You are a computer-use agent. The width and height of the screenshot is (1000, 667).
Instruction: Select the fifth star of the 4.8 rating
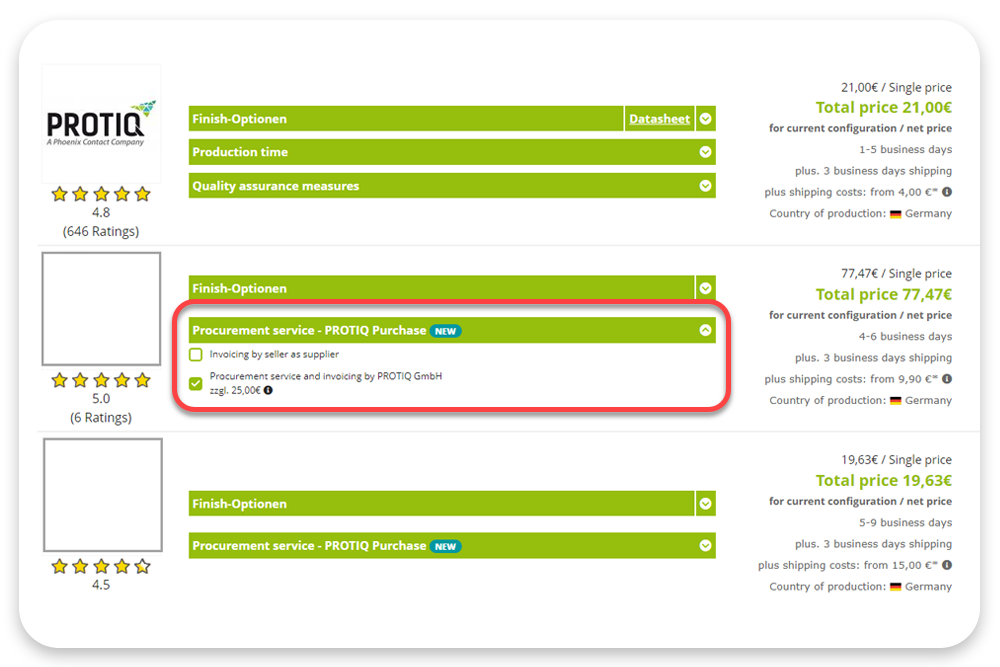pos(143,194)
